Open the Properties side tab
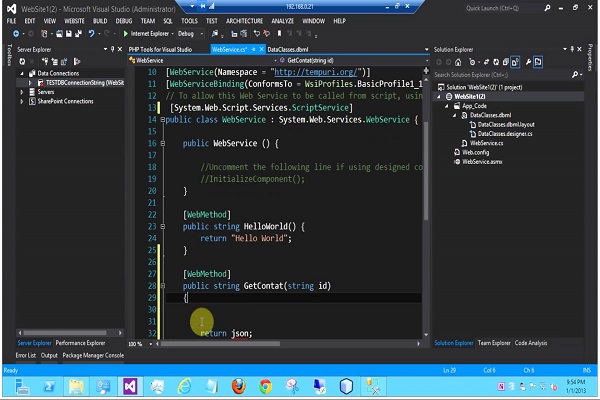600x400 pixels. [x=590, y=57]
